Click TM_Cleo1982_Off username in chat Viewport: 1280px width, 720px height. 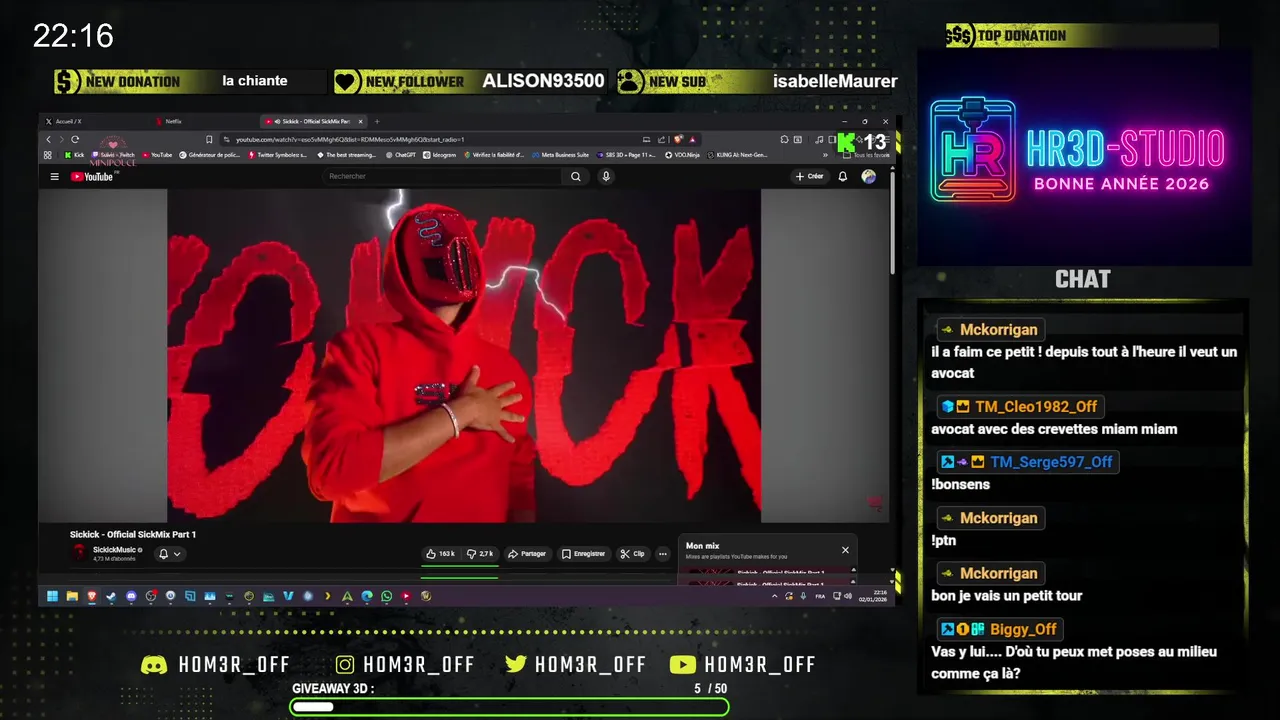tap(1036, 406)
